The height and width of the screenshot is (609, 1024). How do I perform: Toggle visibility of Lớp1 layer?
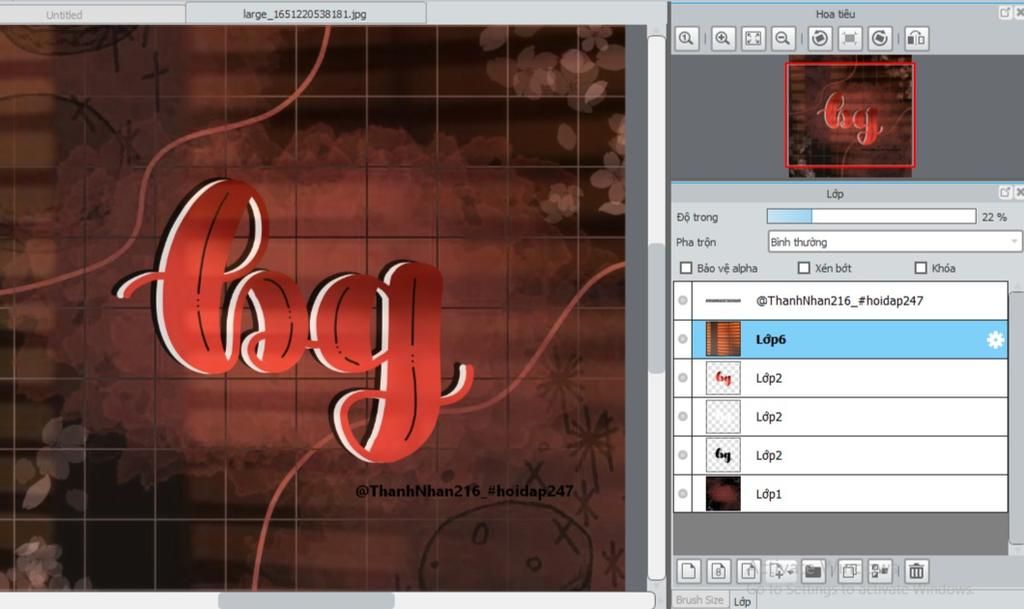682,493
